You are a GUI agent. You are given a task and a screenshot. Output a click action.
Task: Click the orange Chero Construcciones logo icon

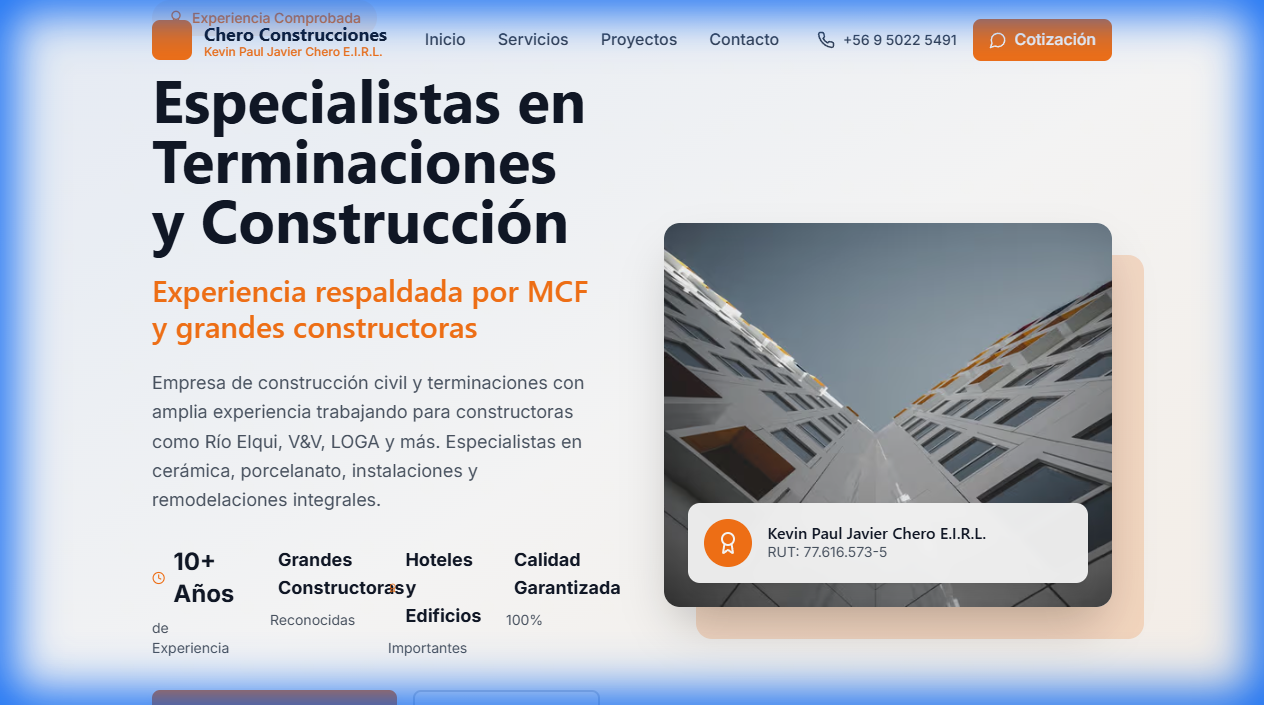pyautogui.click(x=172, y=40)
